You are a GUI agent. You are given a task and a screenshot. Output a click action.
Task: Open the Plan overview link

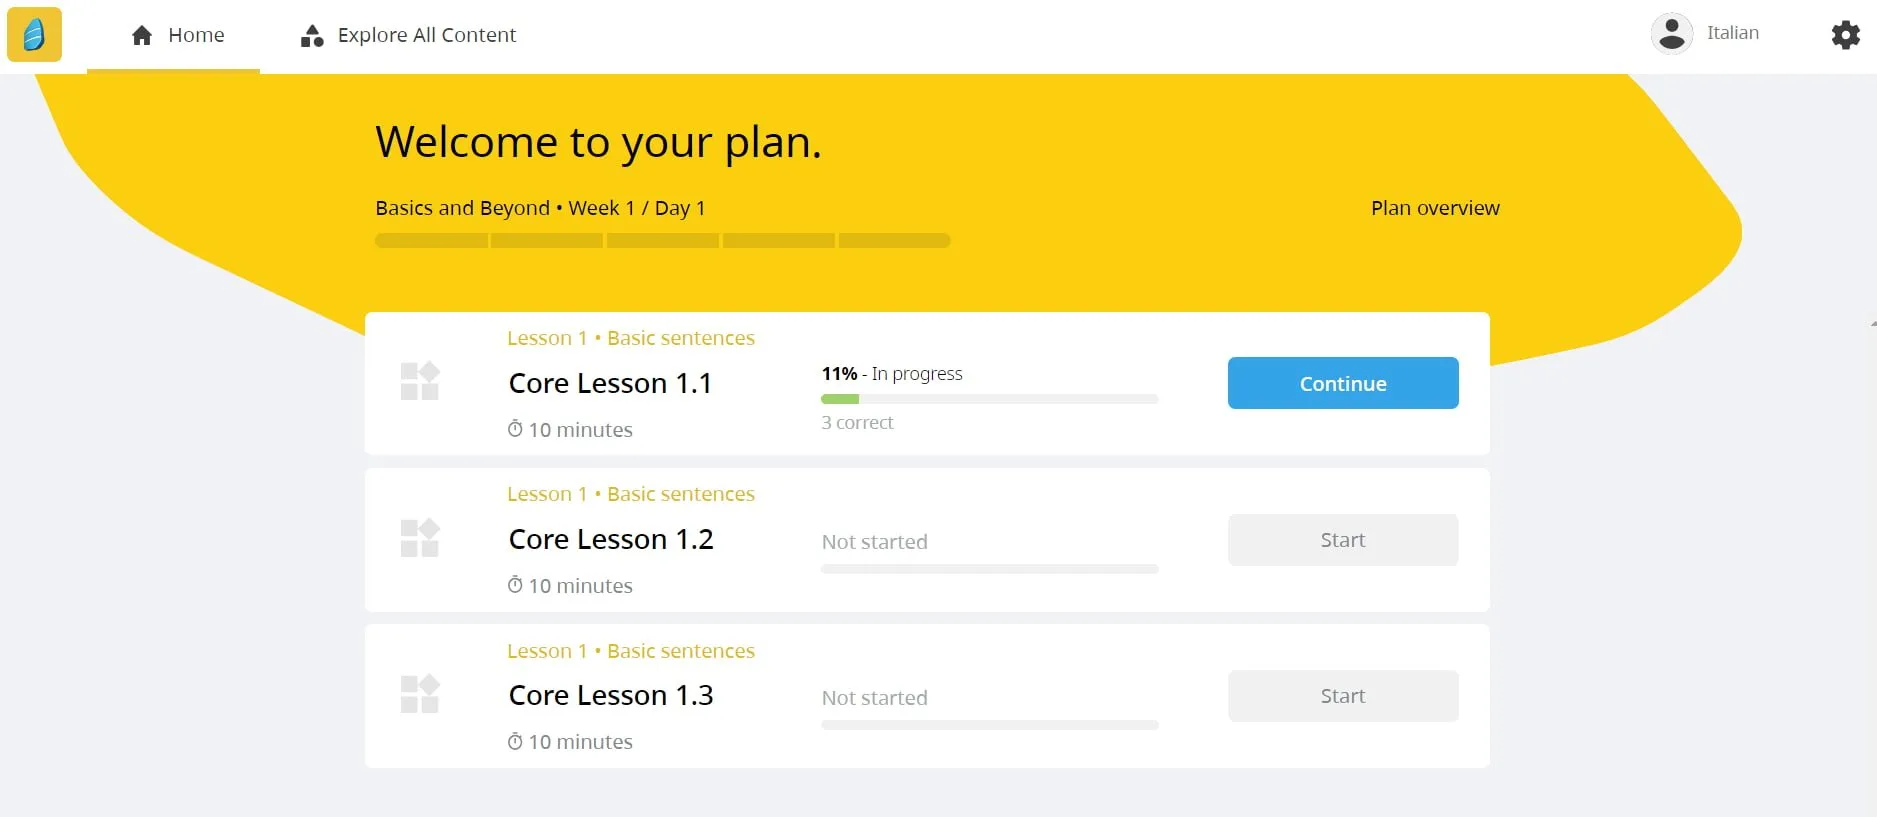click(x=1434, y=208)
